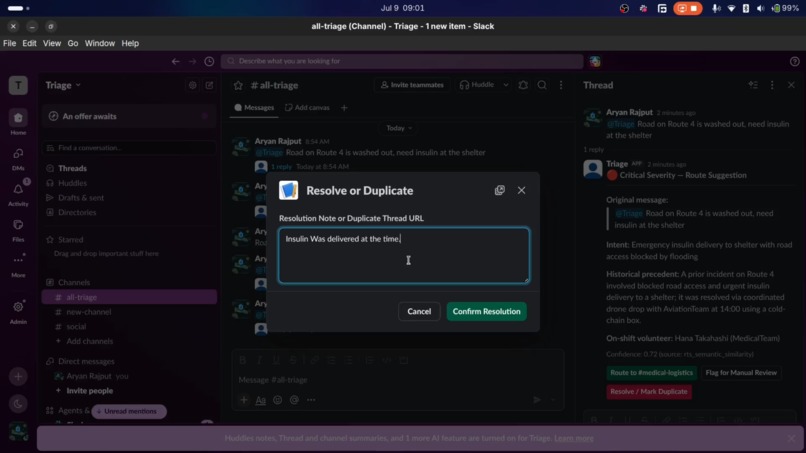Screen dimensions: 806x453
Task: Start a Huddle in the channel
Action: [x=477, y=85]
